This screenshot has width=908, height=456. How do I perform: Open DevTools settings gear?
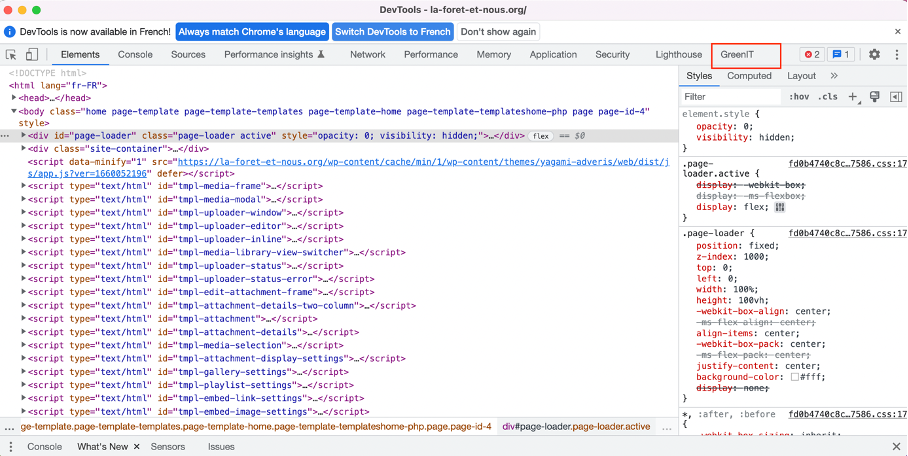[874, 54]
